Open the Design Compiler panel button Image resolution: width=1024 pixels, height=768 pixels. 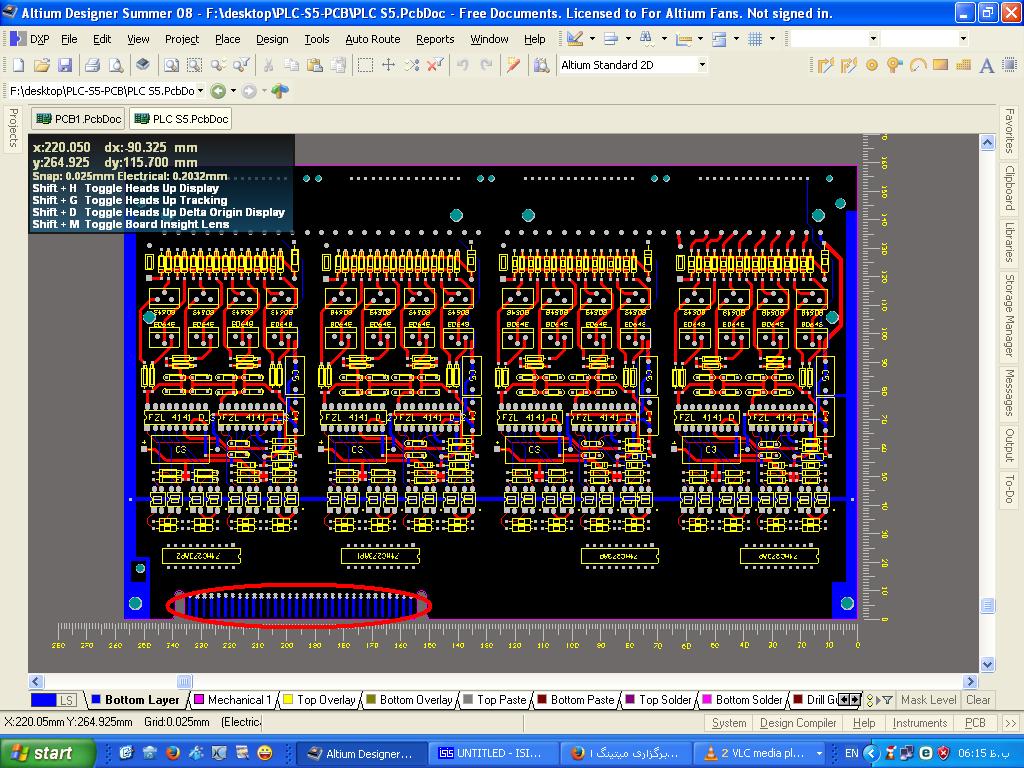[x=798, y=723]
